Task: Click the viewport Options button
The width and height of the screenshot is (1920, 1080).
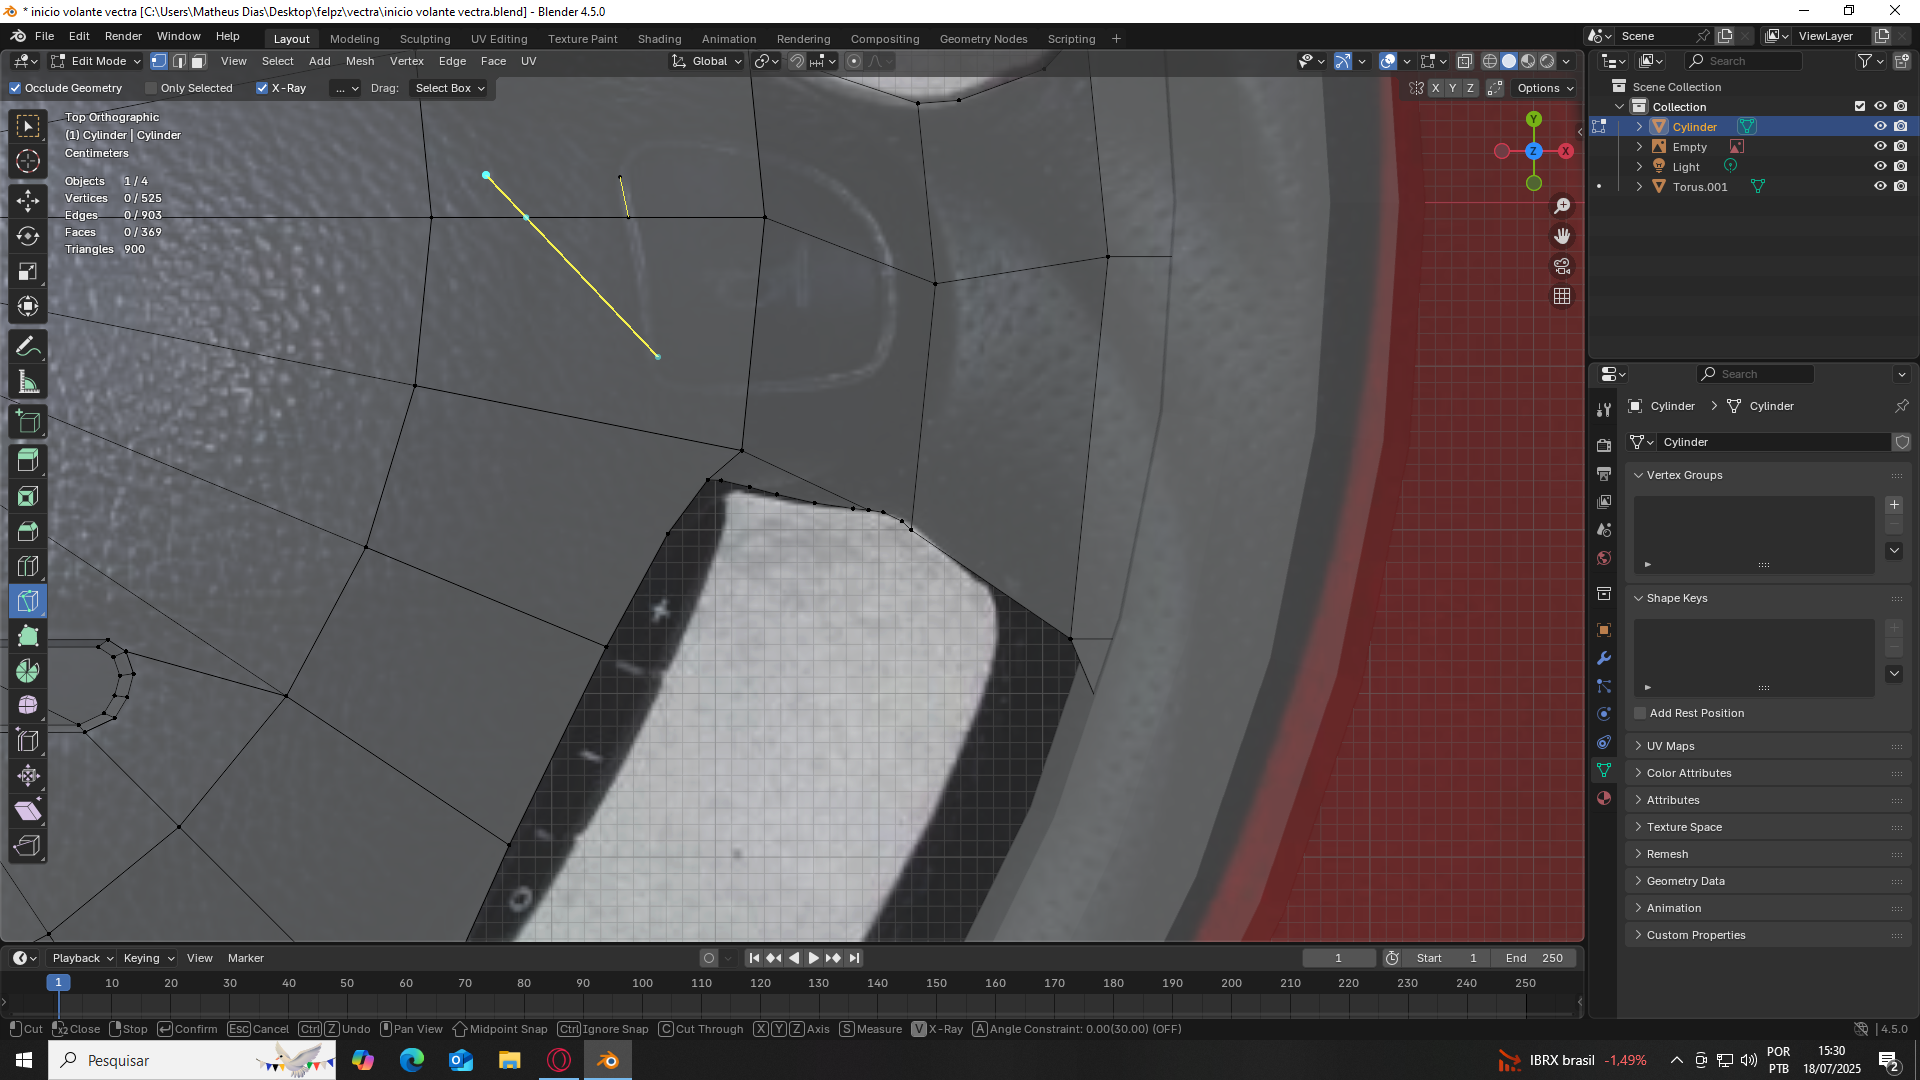Action: click(x=1544, y=88)
